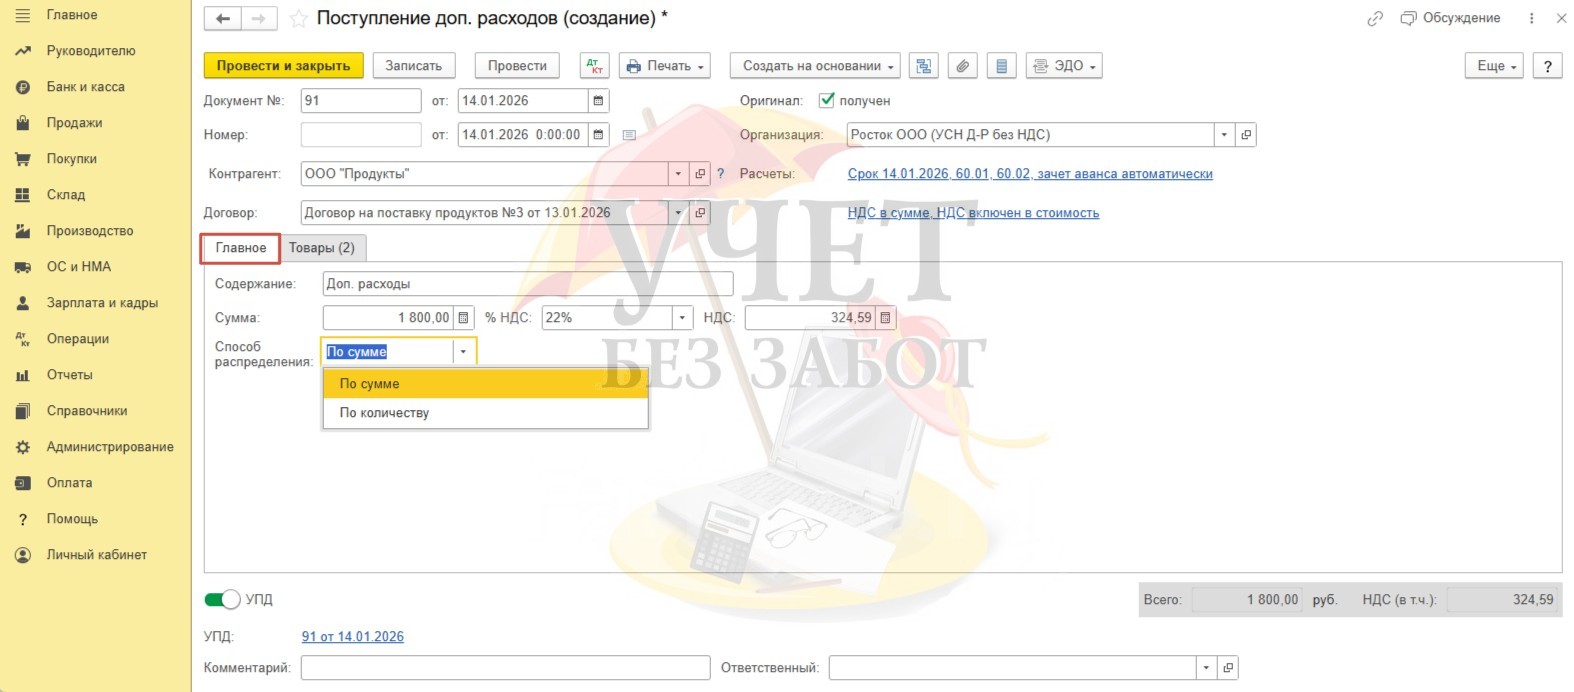Open calendar for 14.01.2026 0:00:00 field
Viewport: 1574px width, 692px height.
click(598, 135)
